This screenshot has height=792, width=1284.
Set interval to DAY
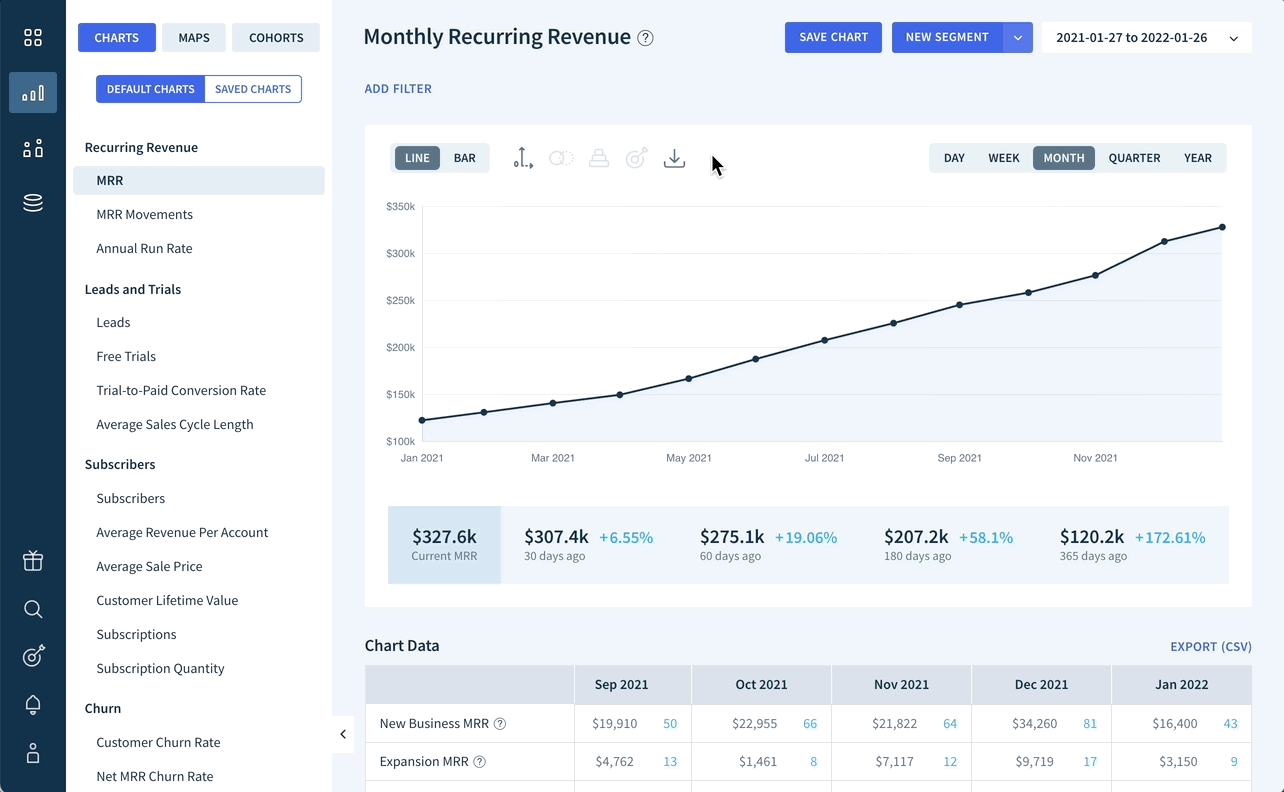(954, 158)
